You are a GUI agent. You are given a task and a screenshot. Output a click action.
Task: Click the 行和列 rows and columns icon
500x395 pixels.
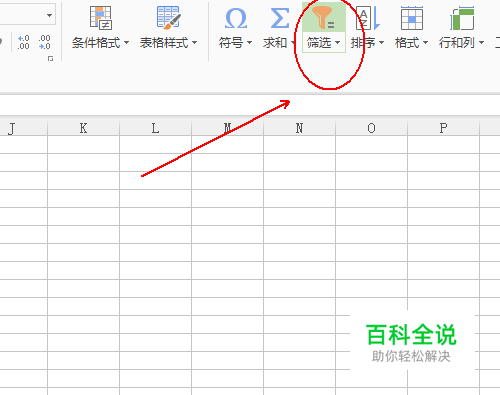pyautogui.click(x=462, y=18)
